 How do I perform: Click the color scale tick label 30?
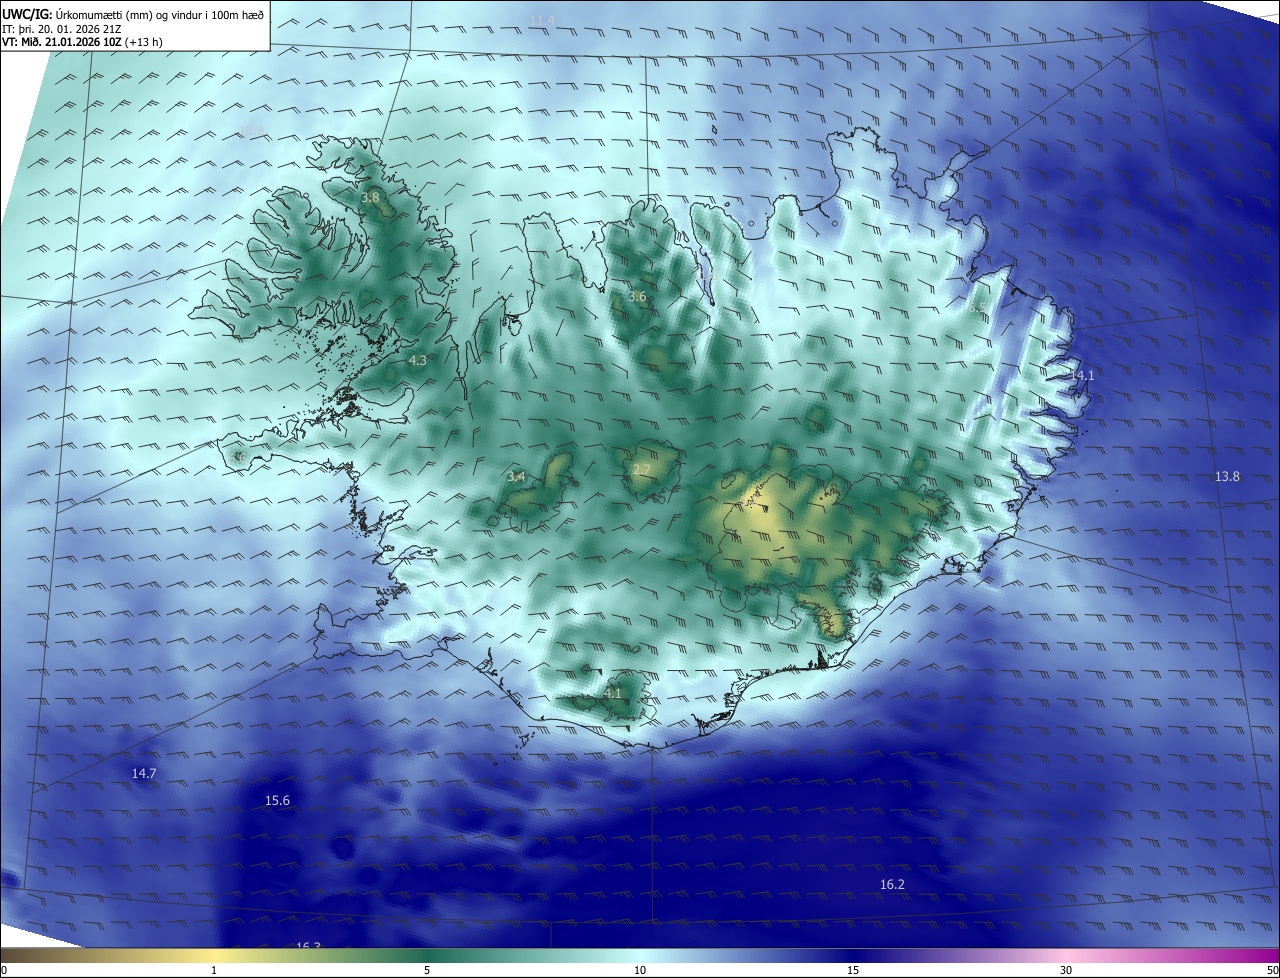[1066, 970]
